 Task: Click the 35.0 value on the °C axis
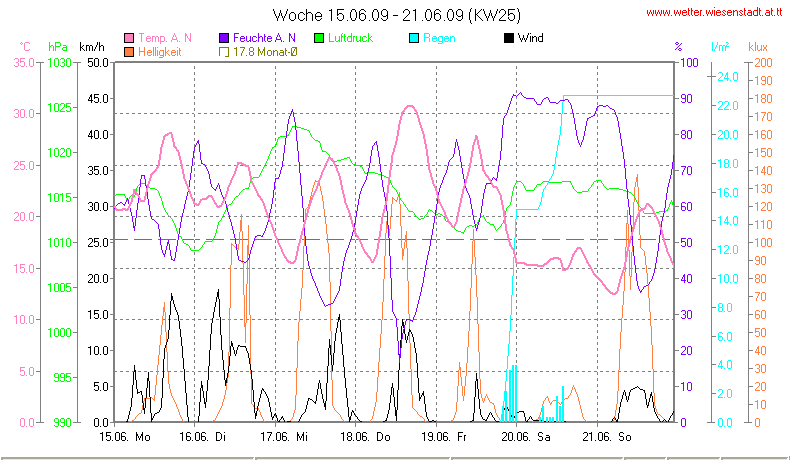click(x=24, y=63)
